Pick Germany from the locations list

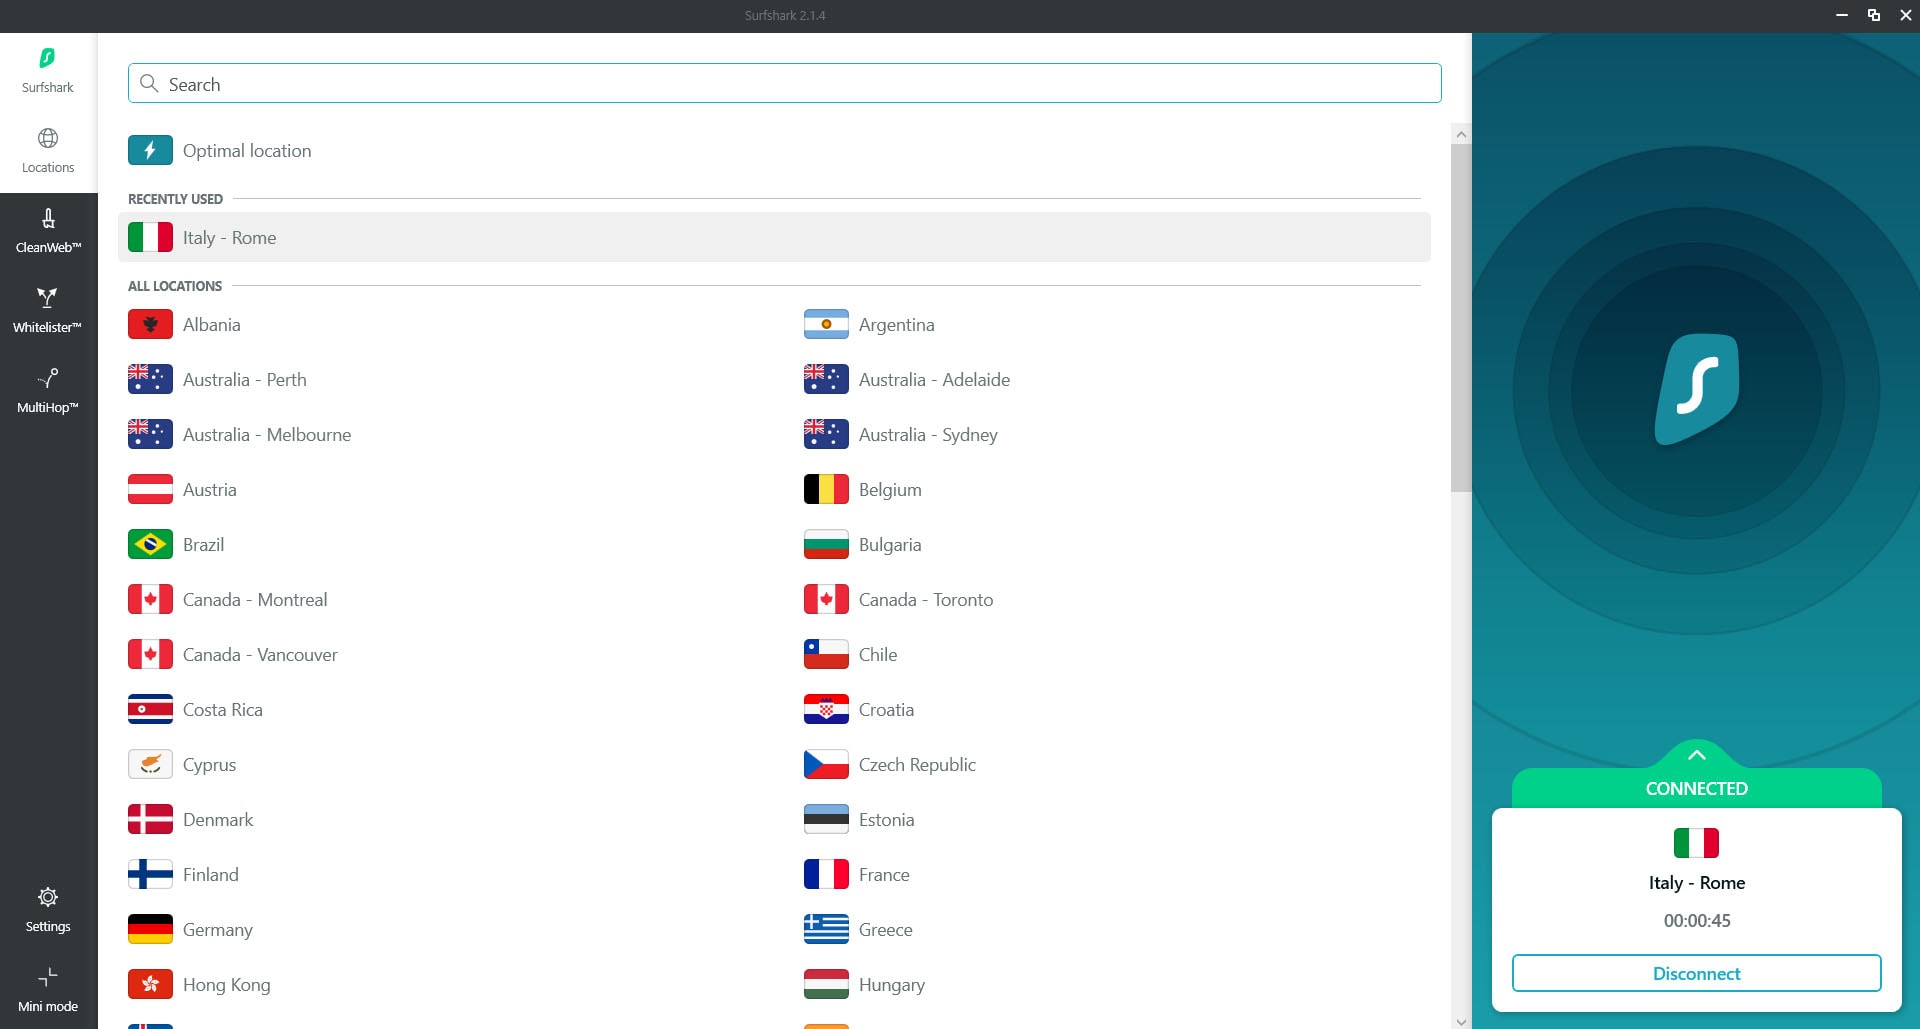[x=217, y=930]
